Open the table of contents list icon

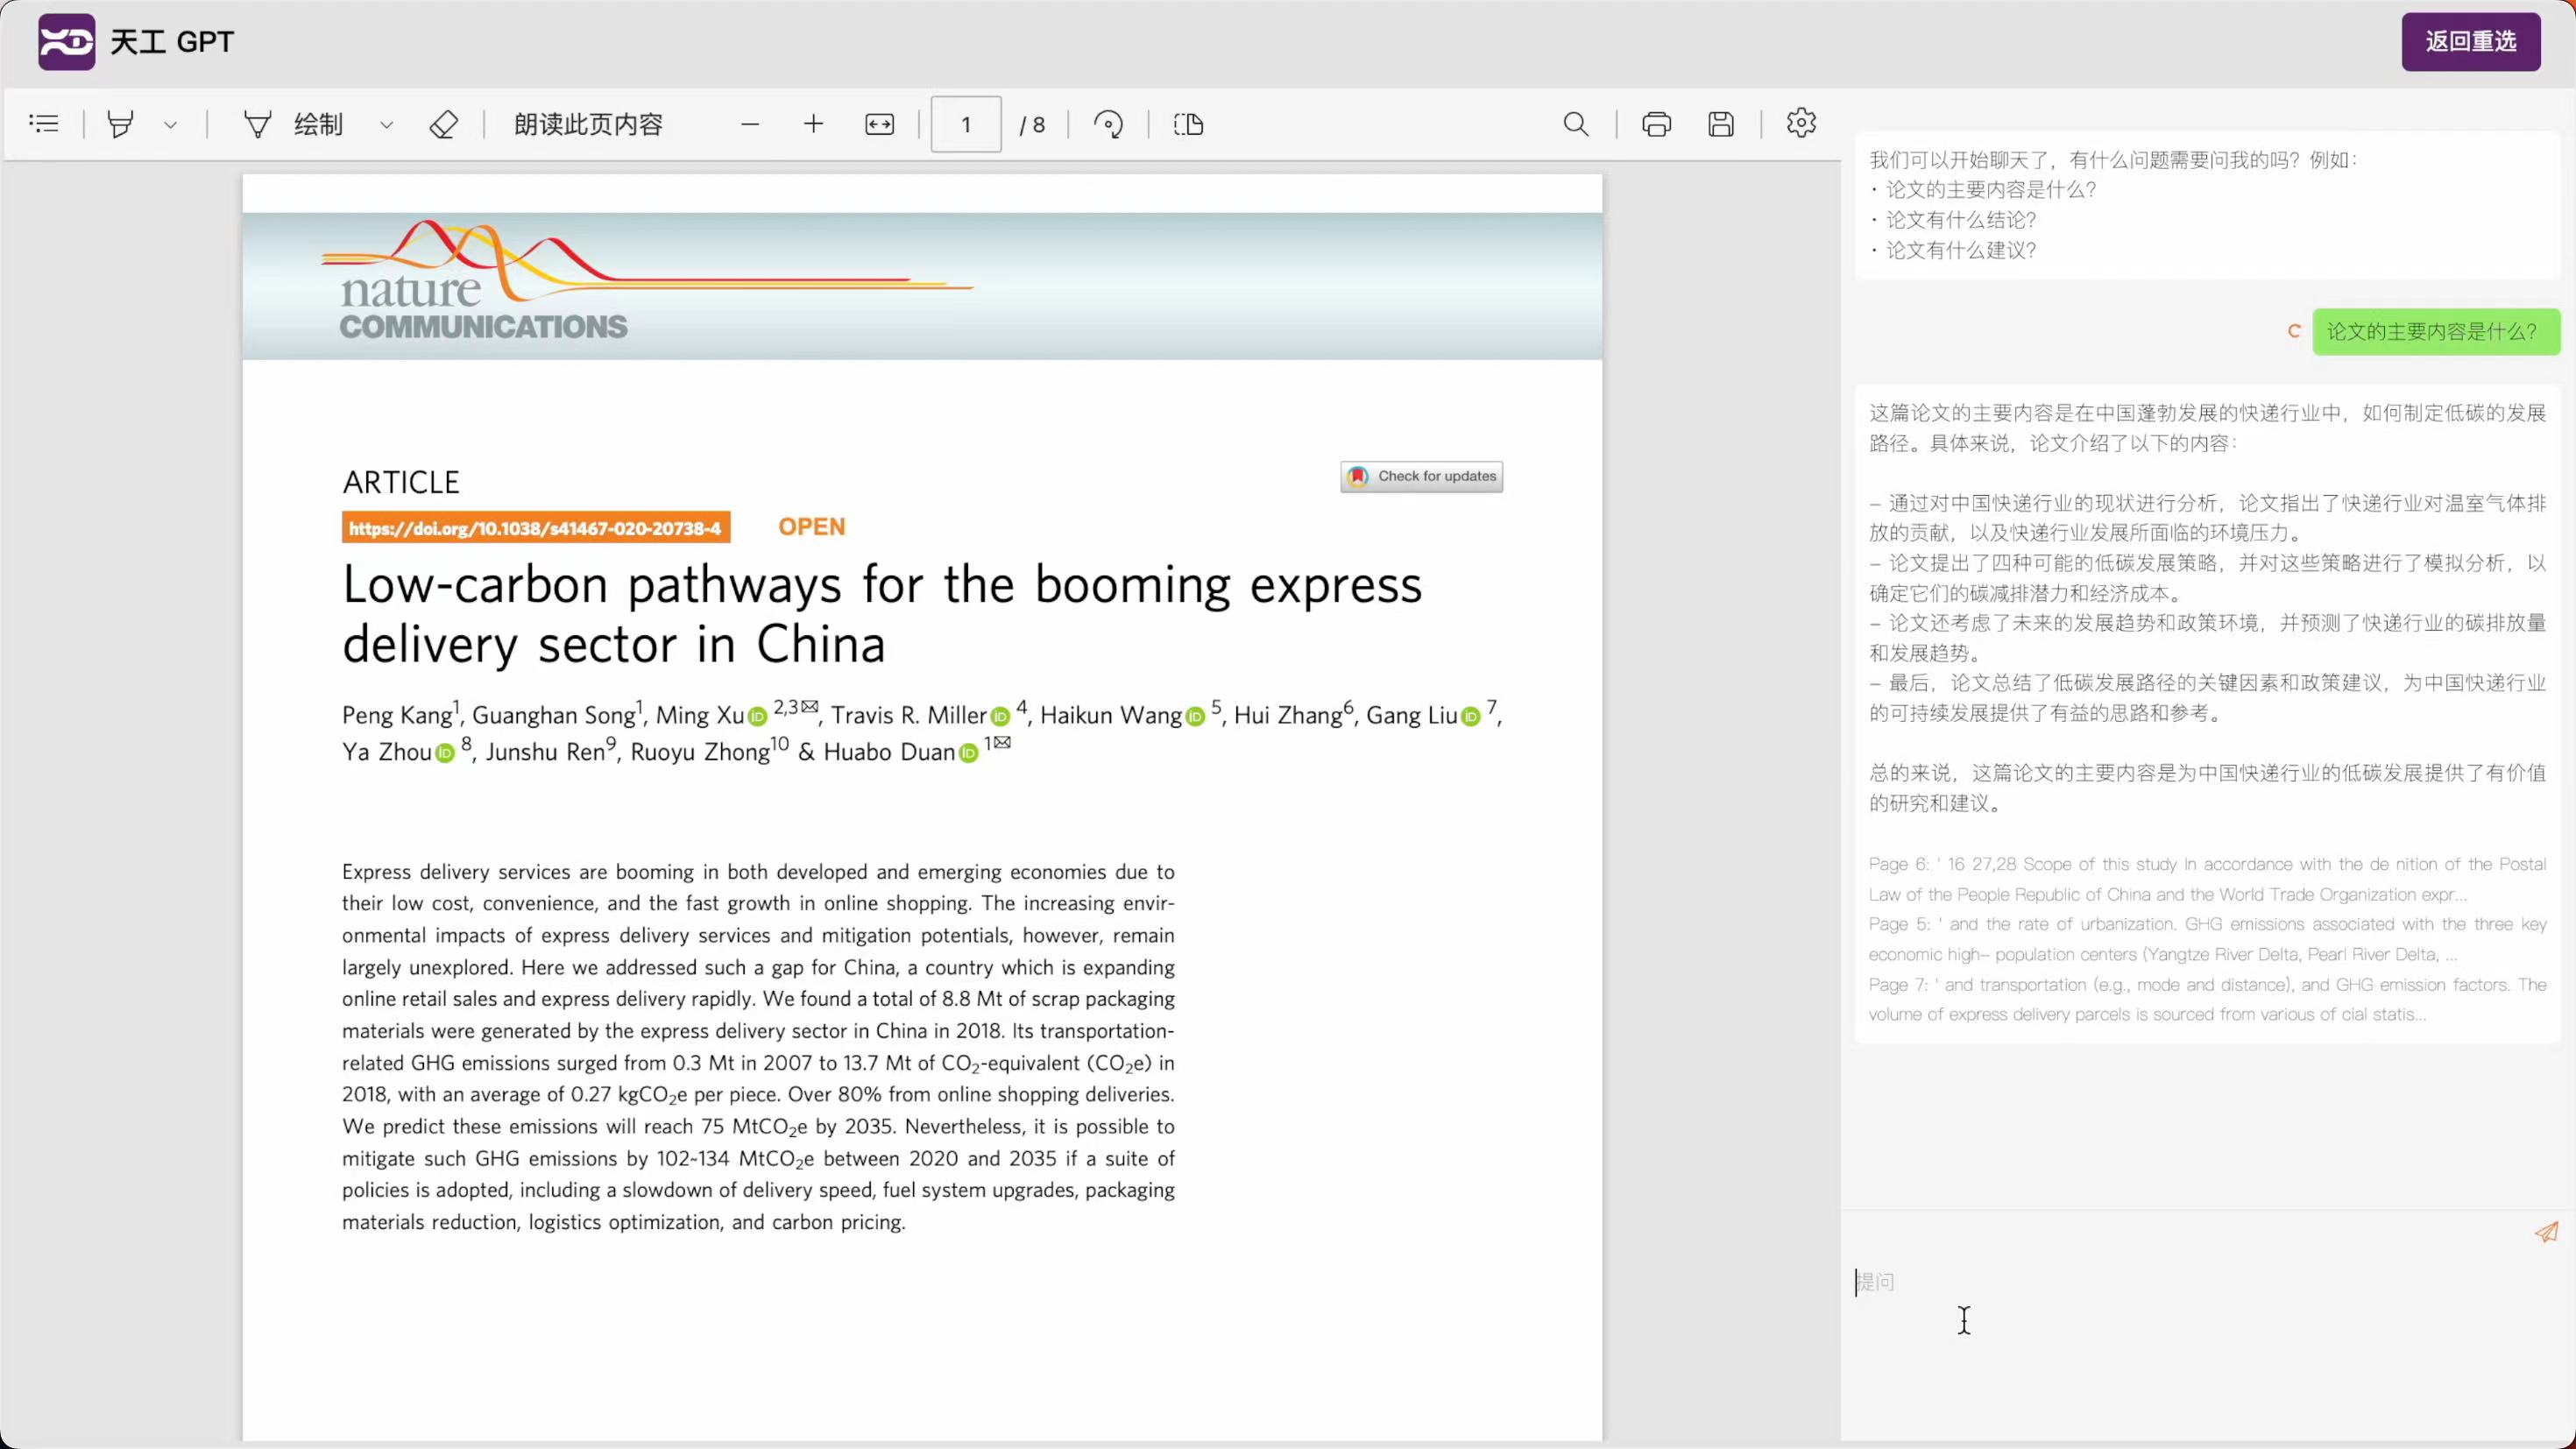44,124
